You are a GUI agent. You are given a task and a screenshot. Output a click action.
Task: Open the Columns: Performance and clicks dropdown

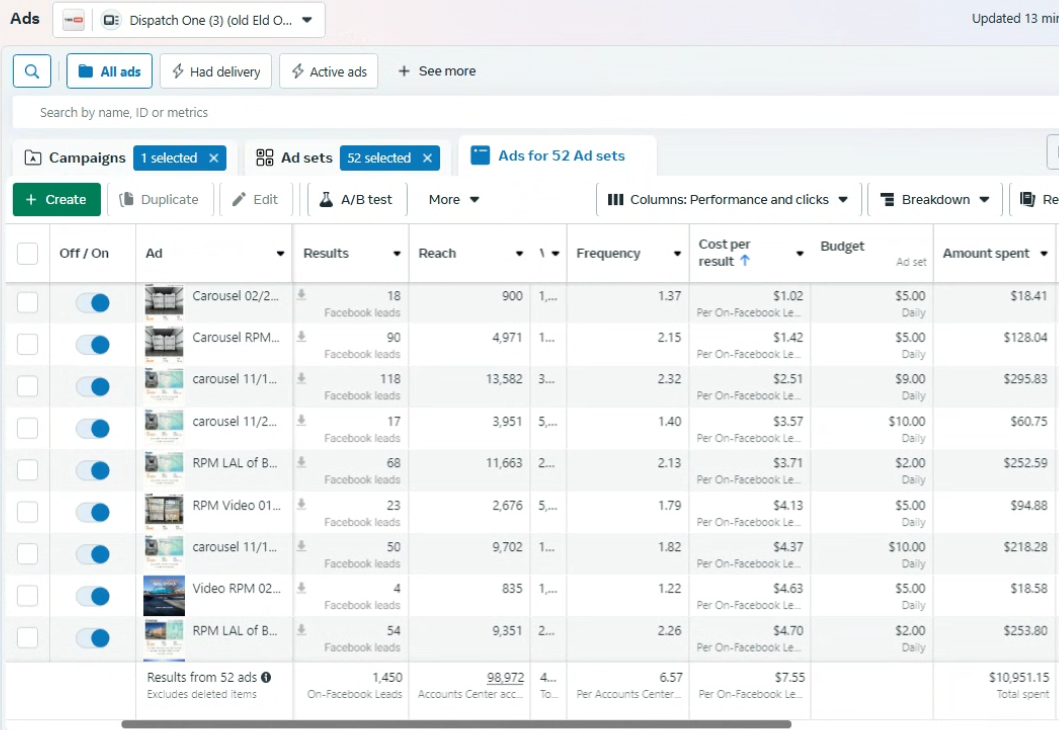(728, 199)
